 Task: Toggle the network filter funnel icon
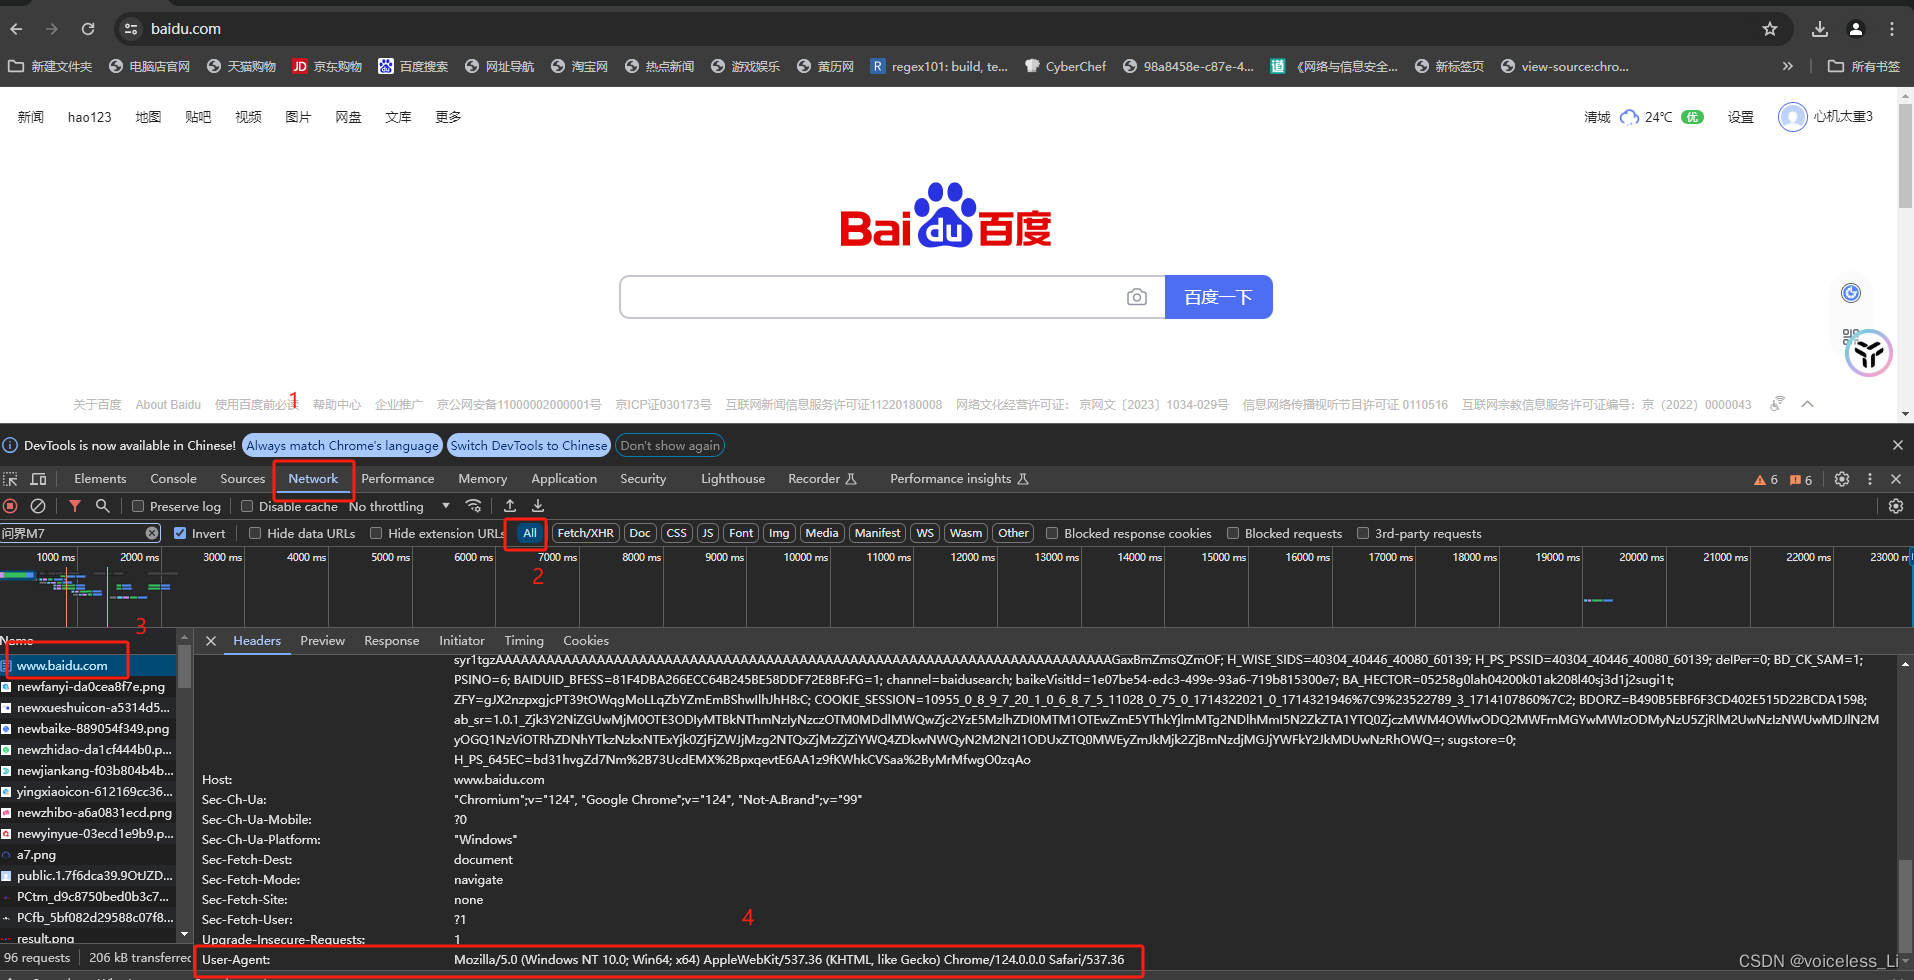[75, 506]
